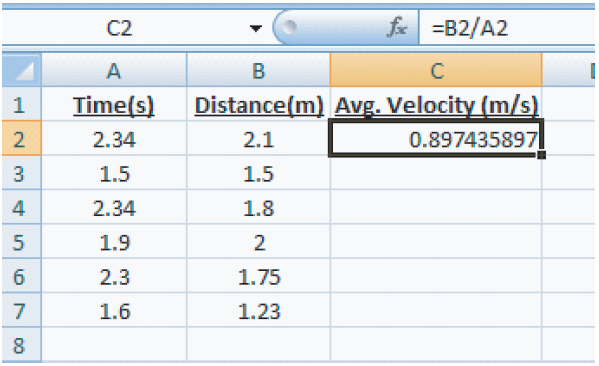599x366 pixels.
Task: Click cell A3 containing 1.5
Action: [114, 173]
